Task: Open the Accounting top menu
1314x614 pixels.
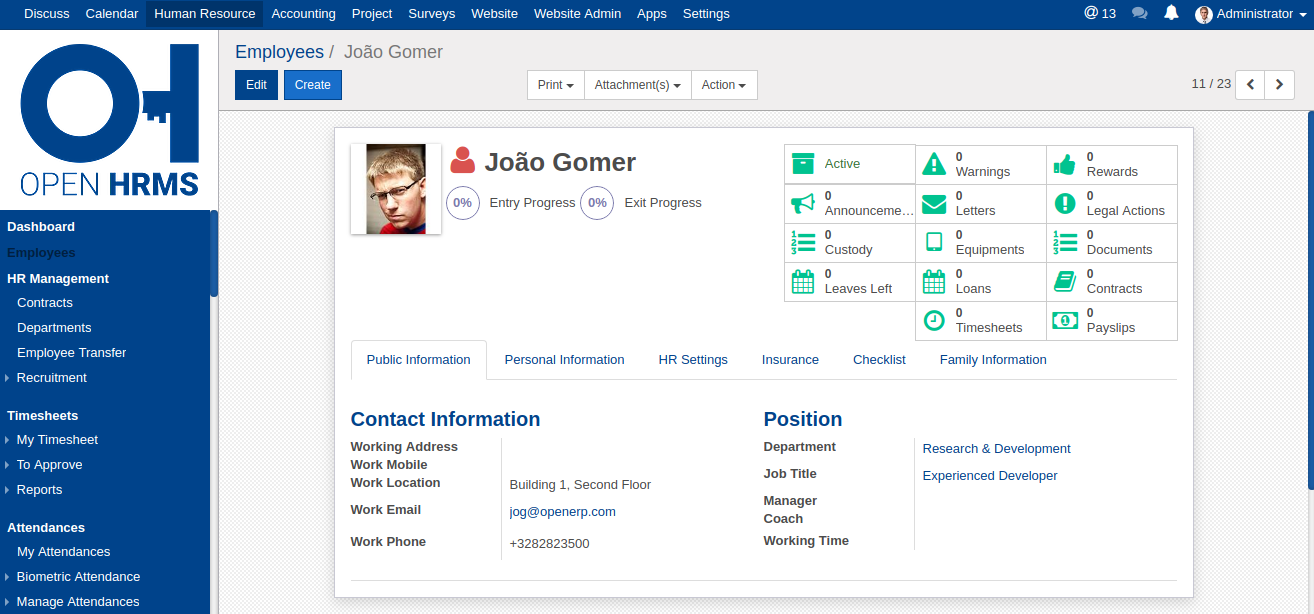Action: click(303, 14)
